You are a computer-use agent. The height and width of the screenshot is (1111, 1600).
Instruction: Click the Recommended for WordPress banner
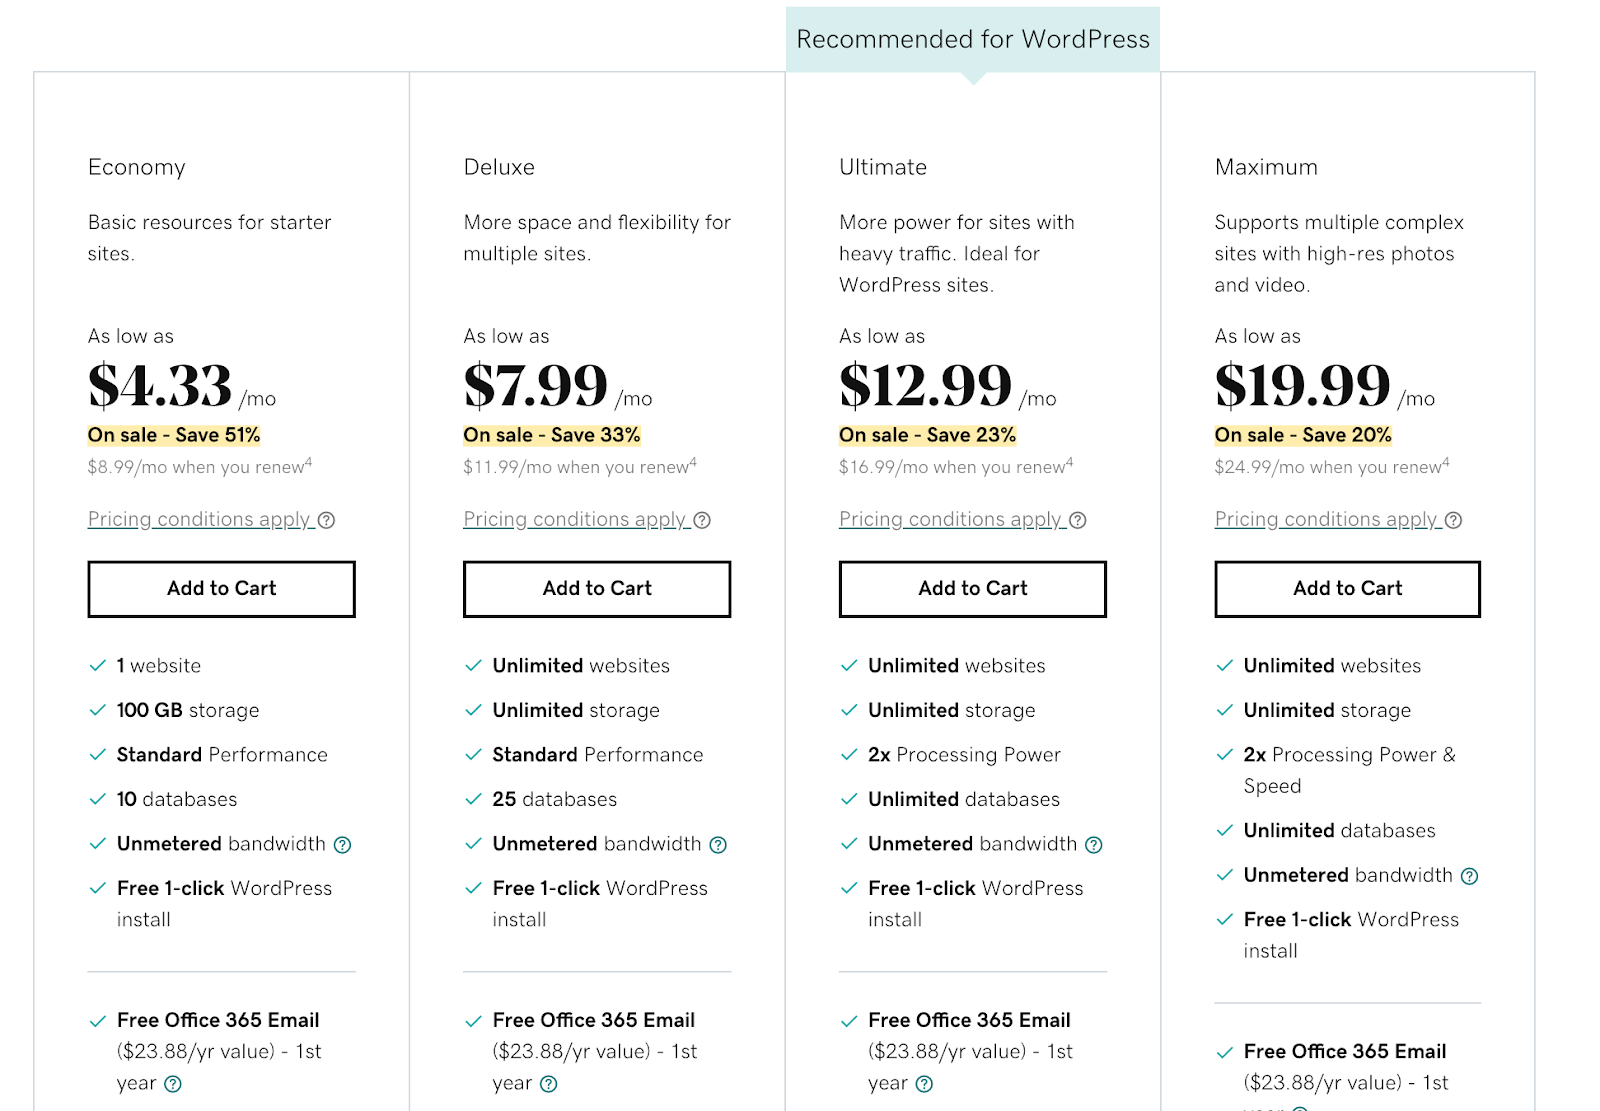[x=973, y=39]
